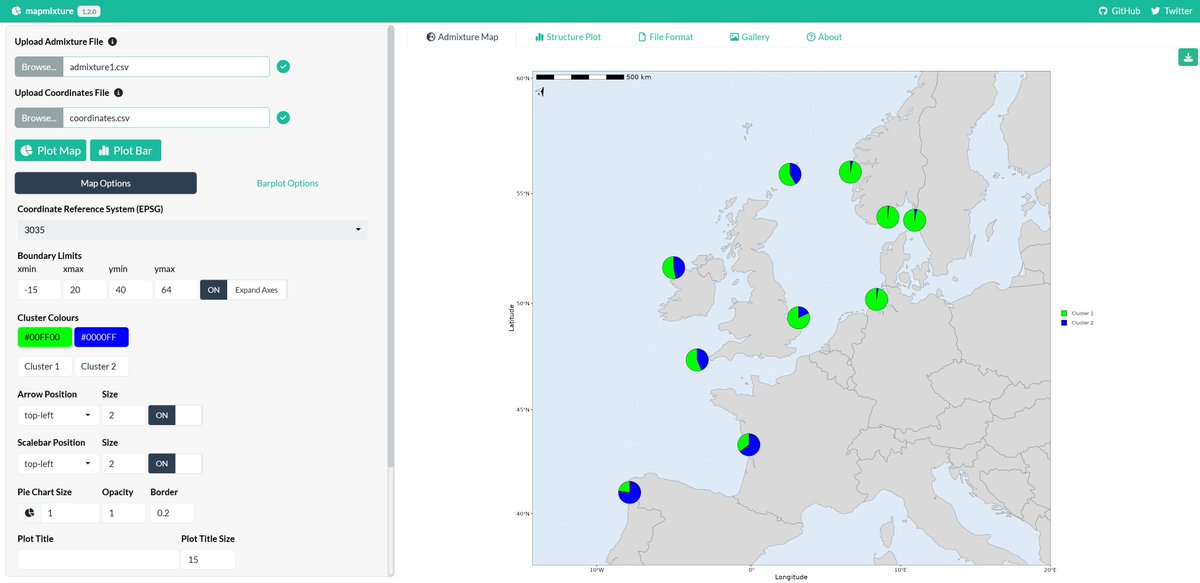Open the Twitter link
Screen dimensions: 1200x583
click(x=1171, y=11)
